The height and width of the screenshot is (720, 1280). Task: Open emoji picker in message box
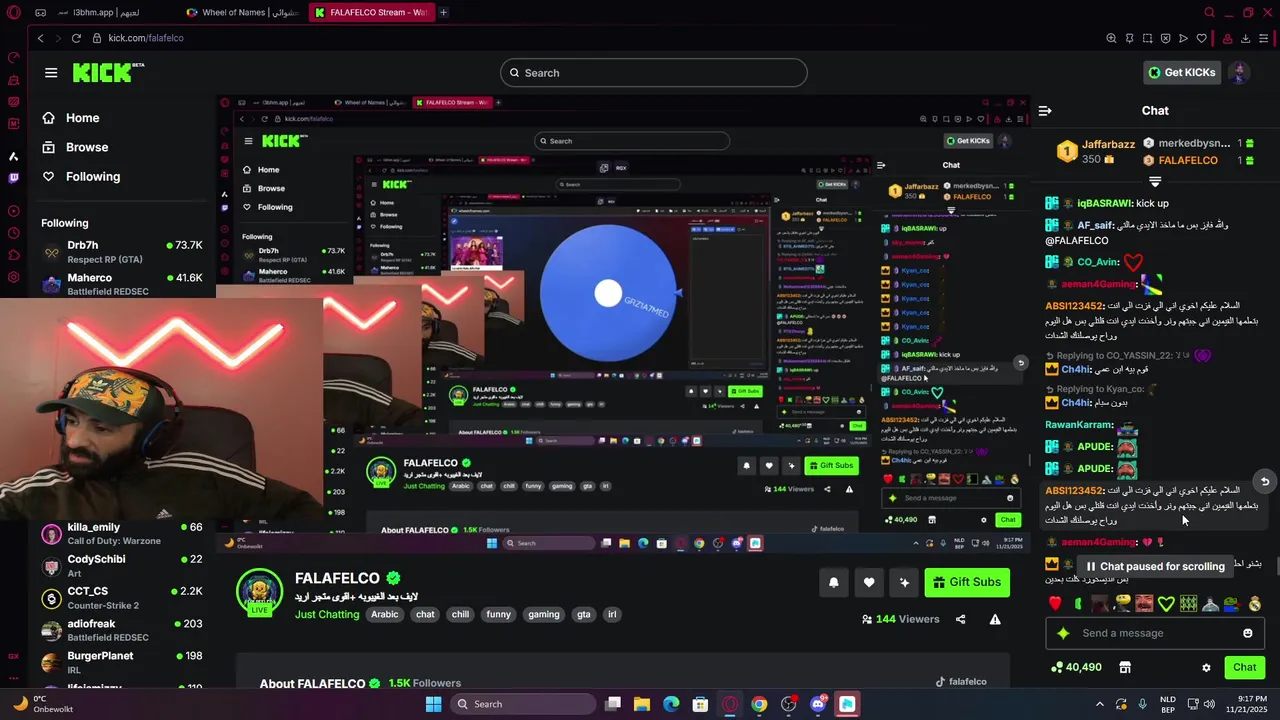(x=1247, y=633)
